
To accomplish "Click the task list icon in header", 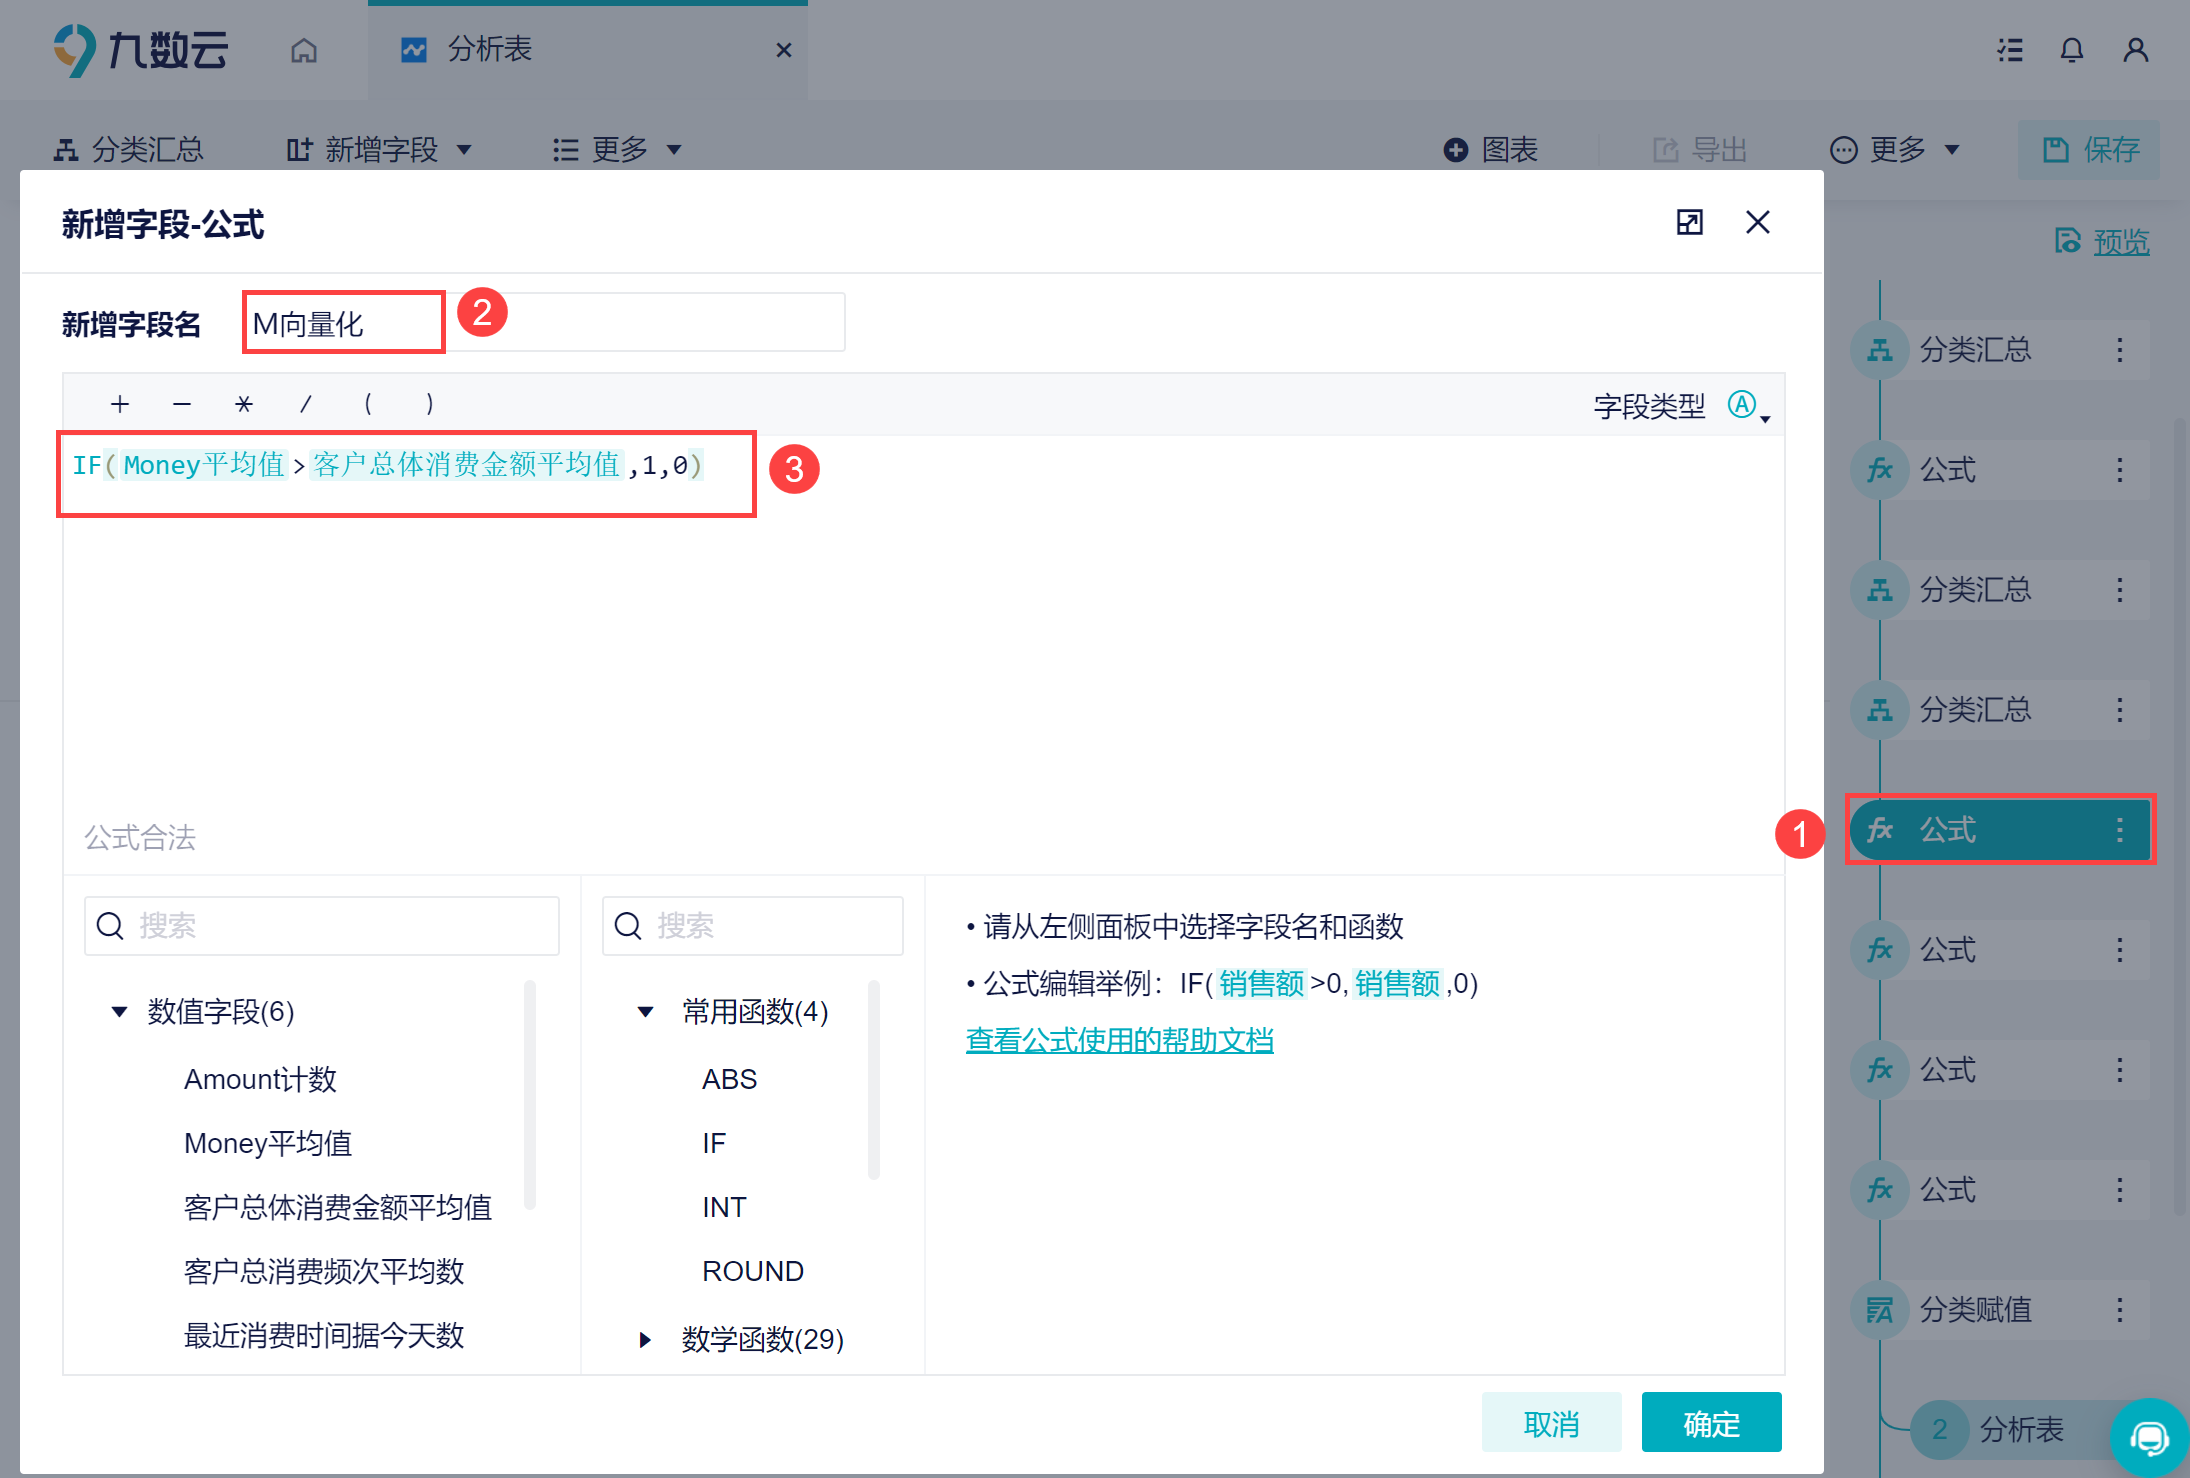I will click(x=2010, y=50).
